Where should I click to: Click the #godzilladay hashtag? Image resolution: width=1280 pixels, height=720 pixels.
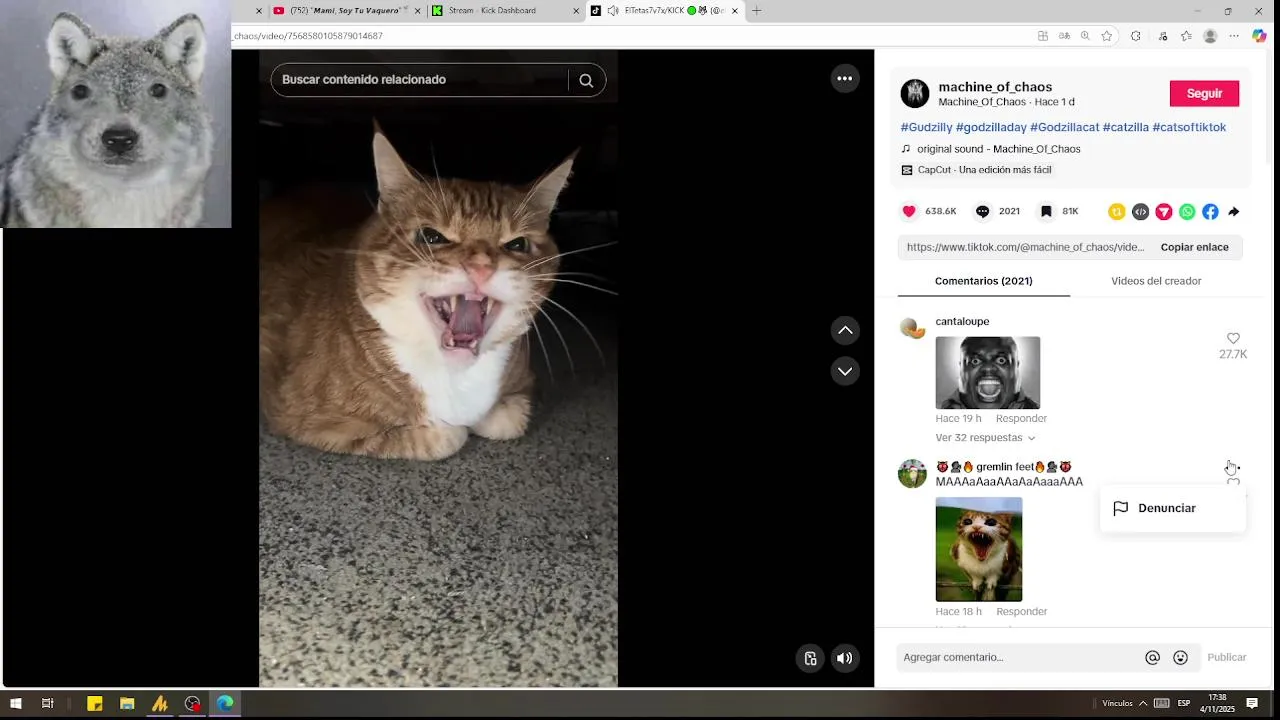[x=991, y=127]
